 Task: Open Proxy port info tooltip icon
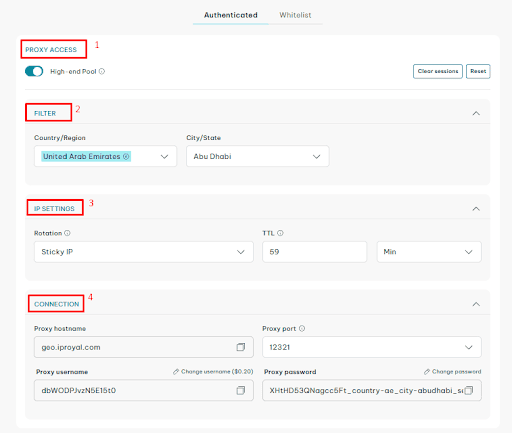coord(302,328)
